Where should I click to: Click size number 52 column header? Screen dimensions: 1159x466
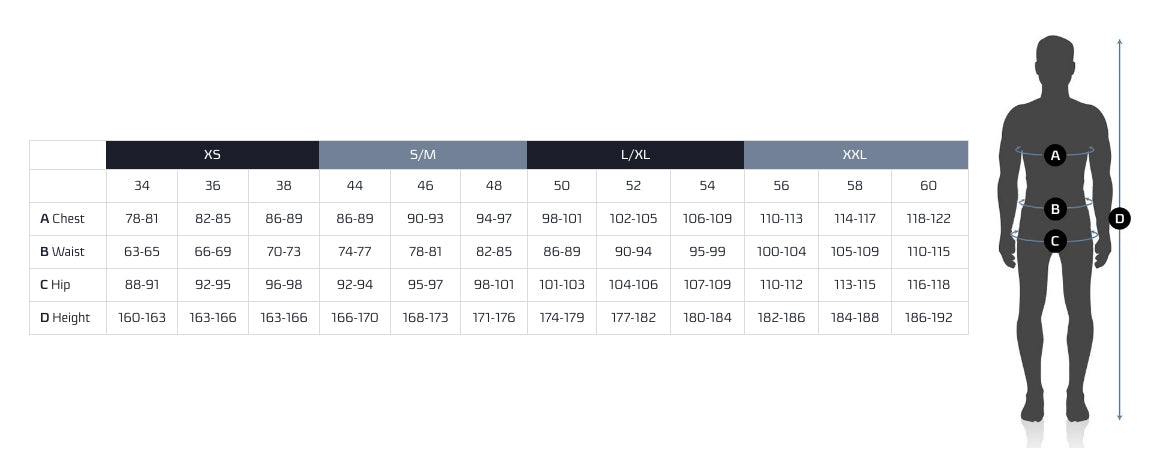pos(633,186)
